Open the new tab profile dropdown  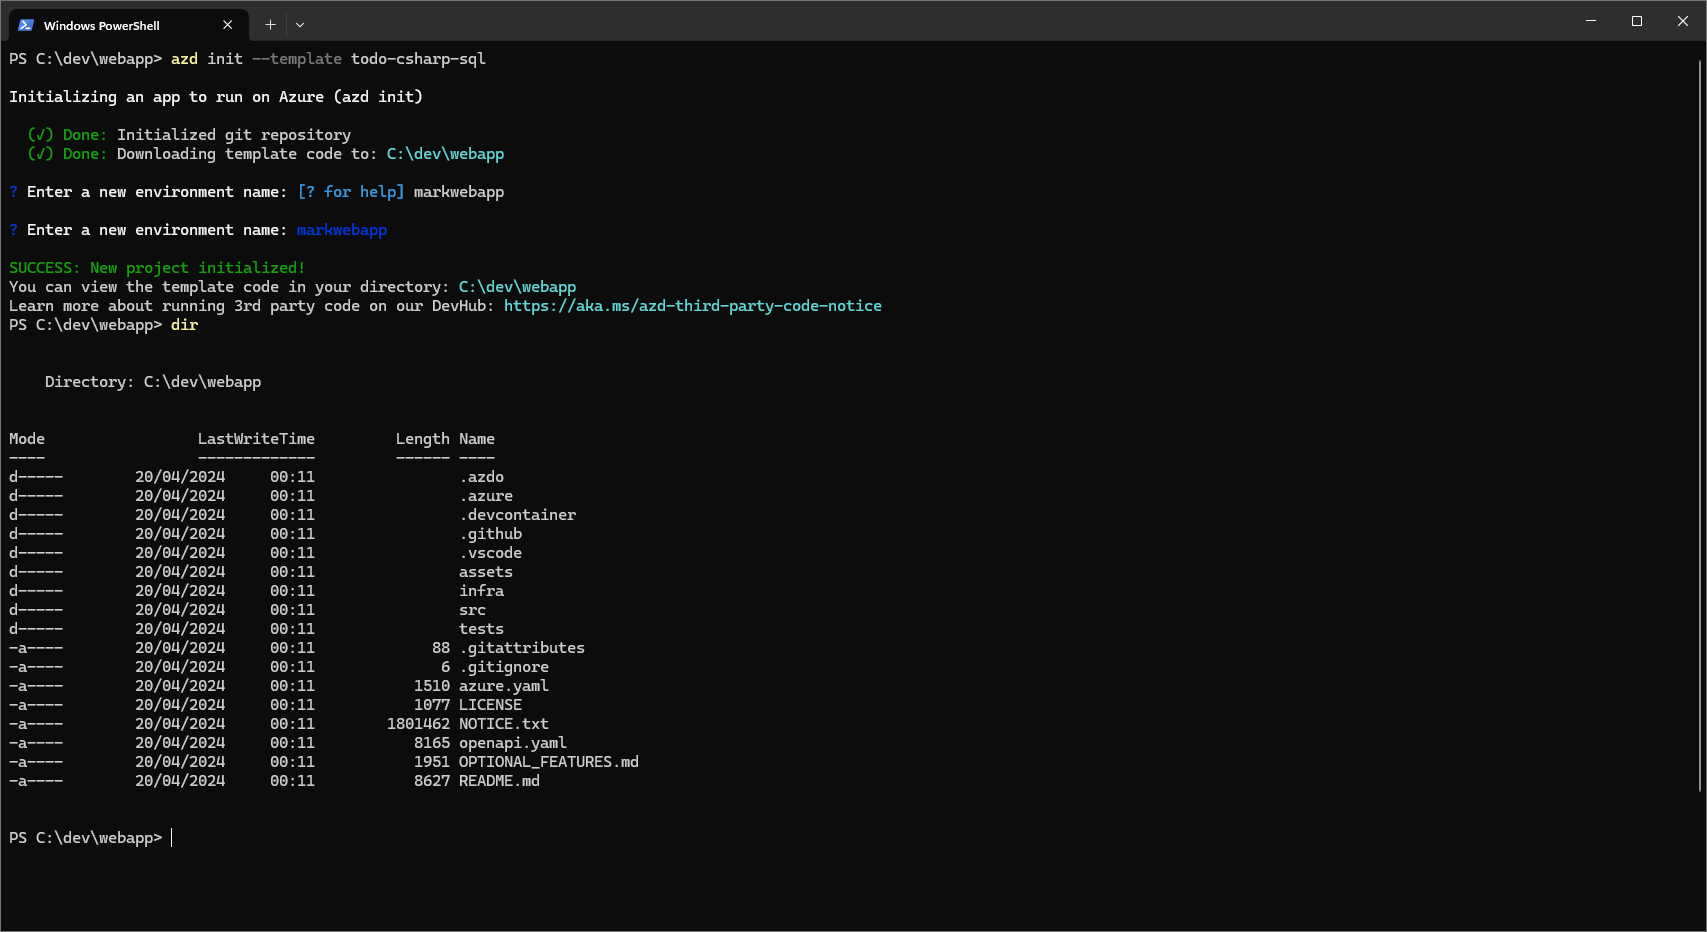pos(300,25)
